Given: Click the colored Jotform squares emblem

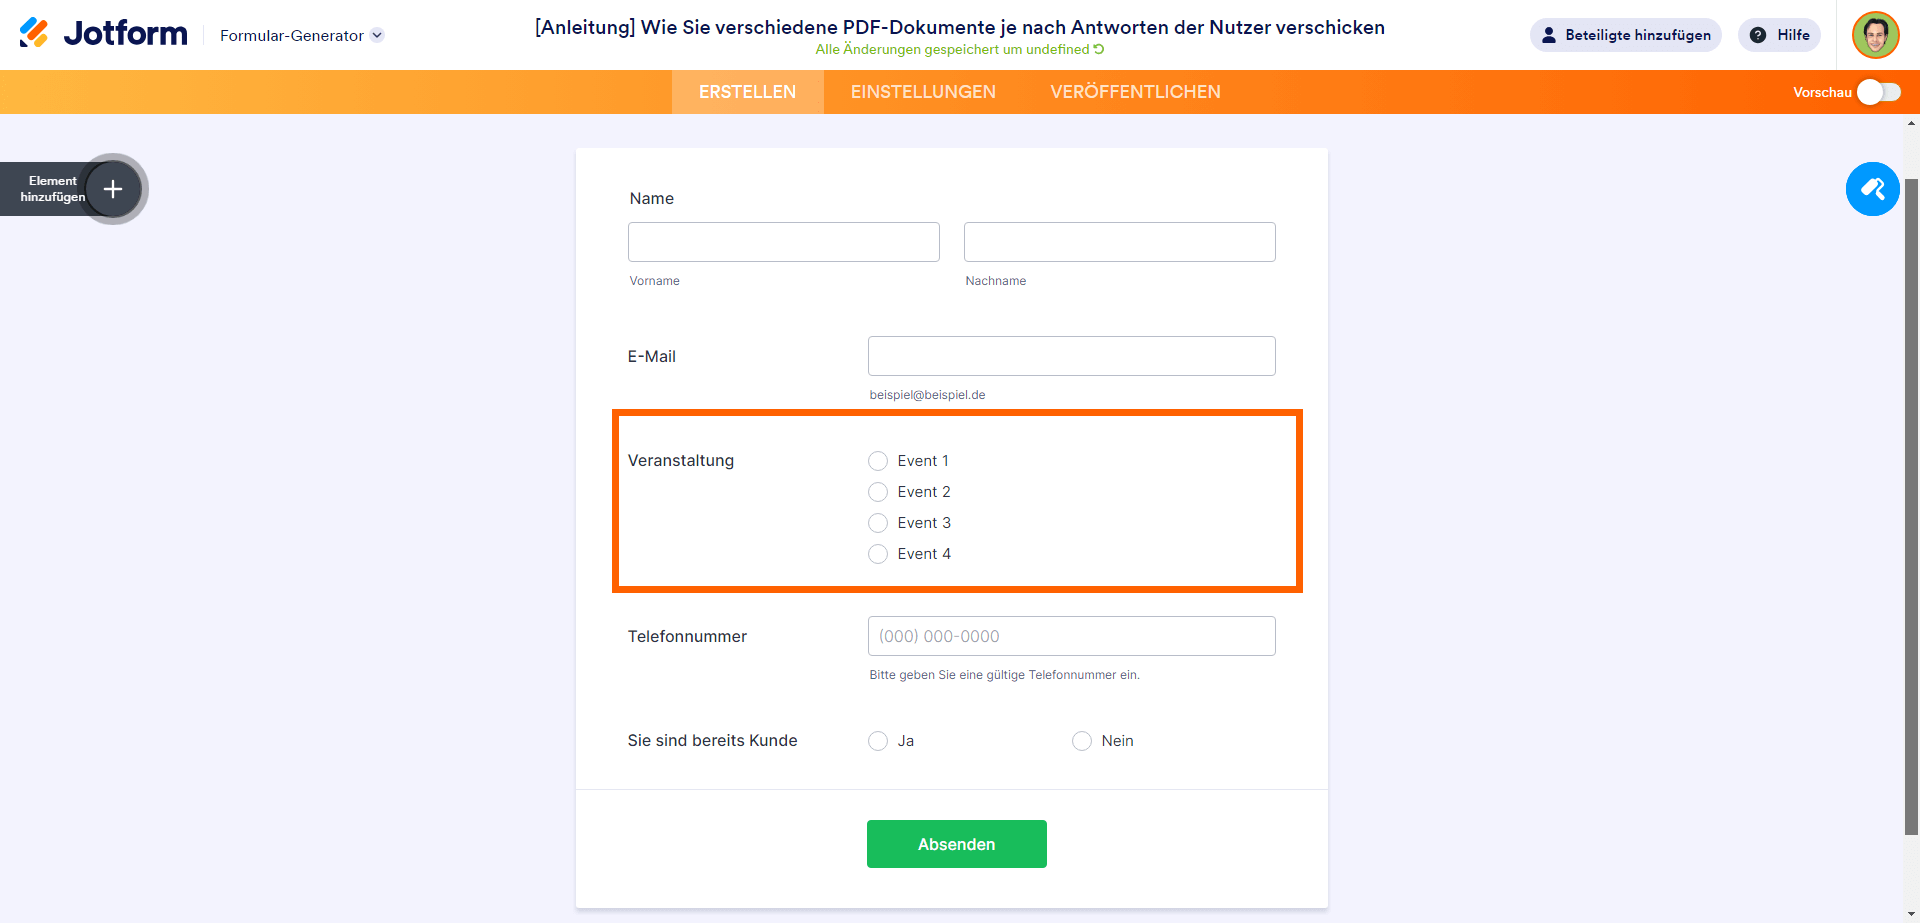Looking at the screenshot, I should click(33, 32).
